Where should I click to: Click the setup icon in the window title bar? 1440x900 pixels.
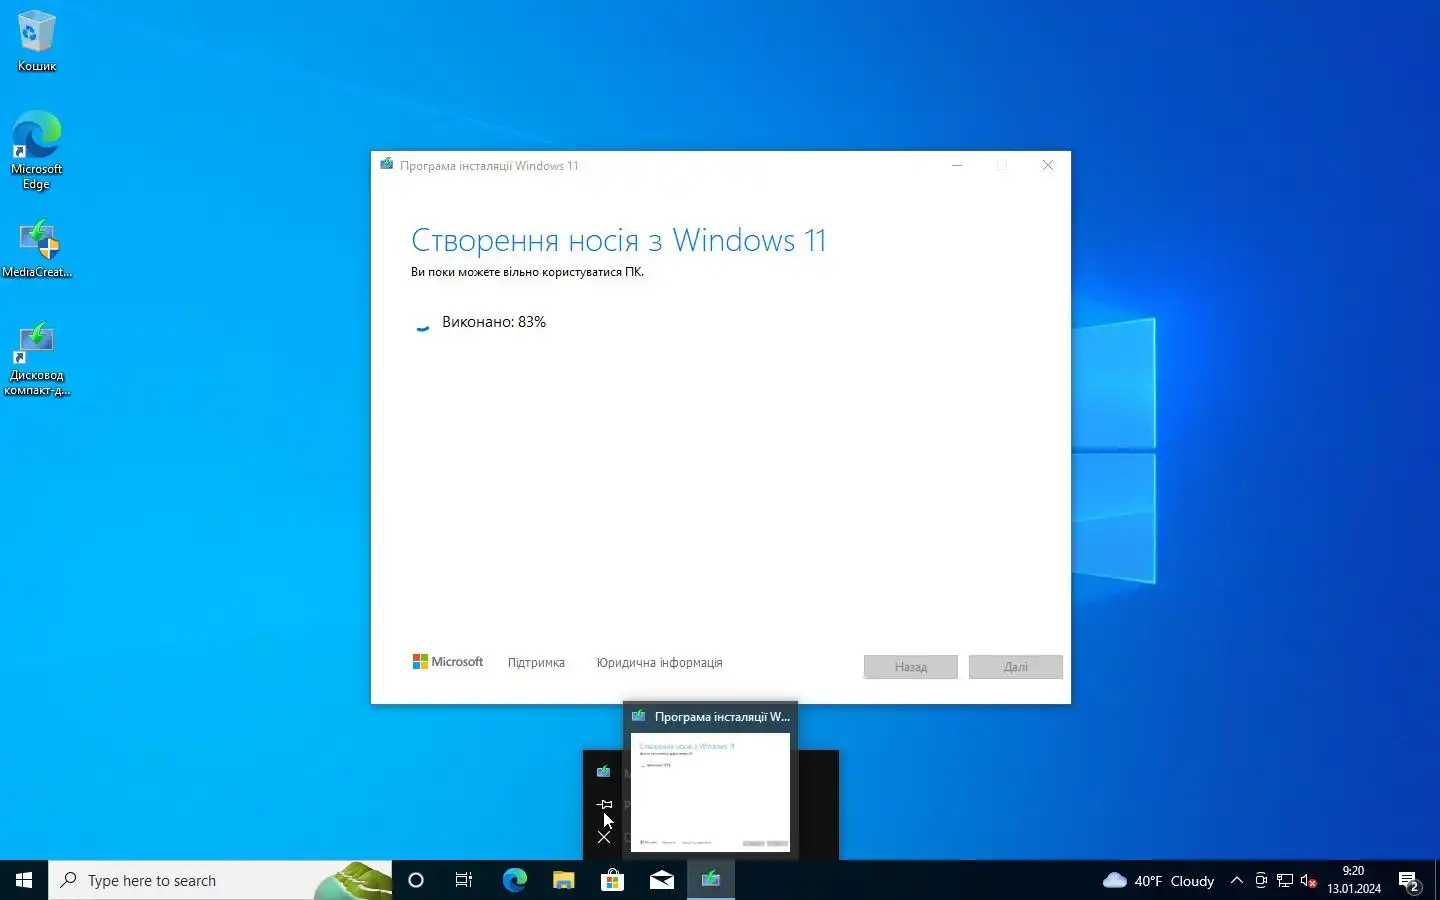tap(387, 165)
